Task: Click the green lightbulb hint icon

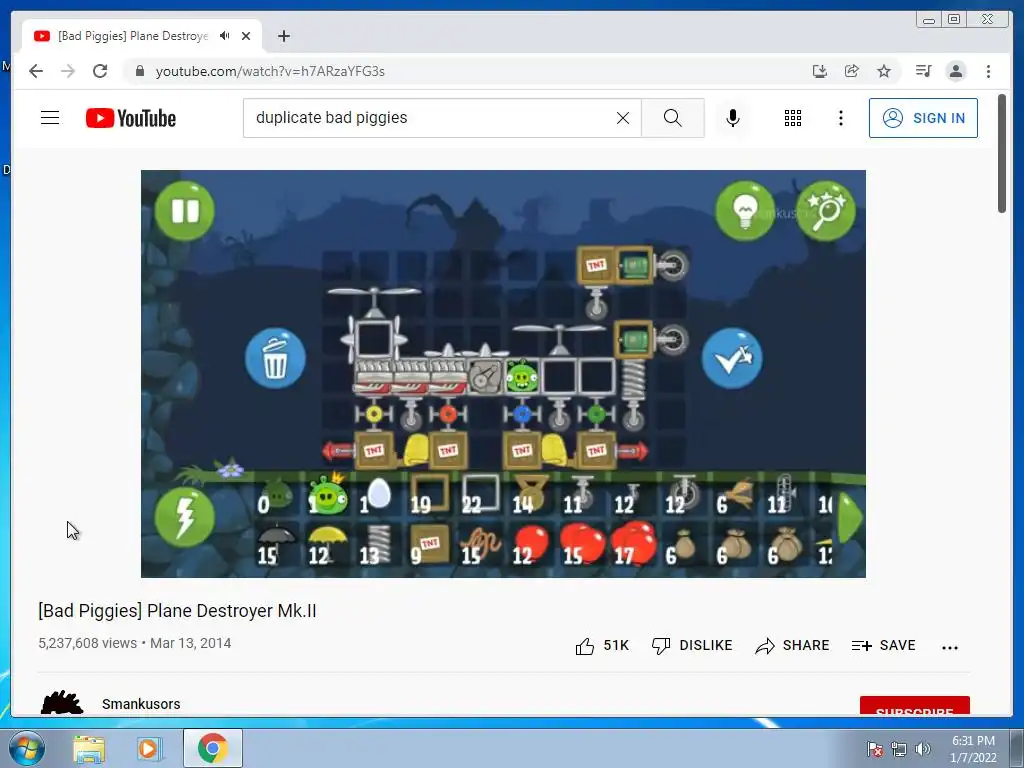Action: (745, 211)
